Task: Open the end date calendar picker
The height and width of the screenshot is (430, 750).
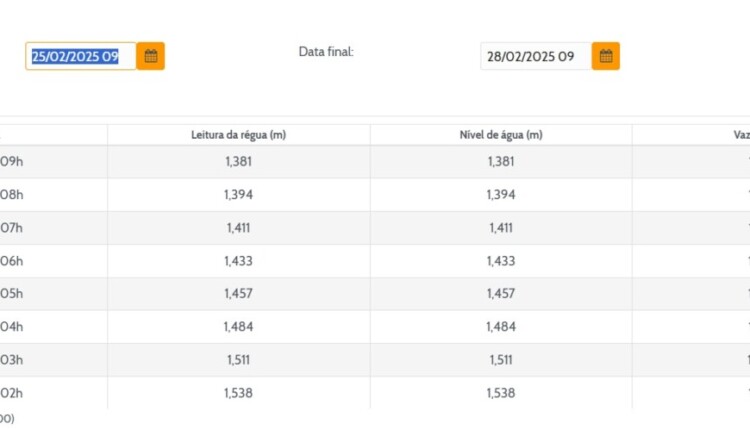Action: coord(606,56)
